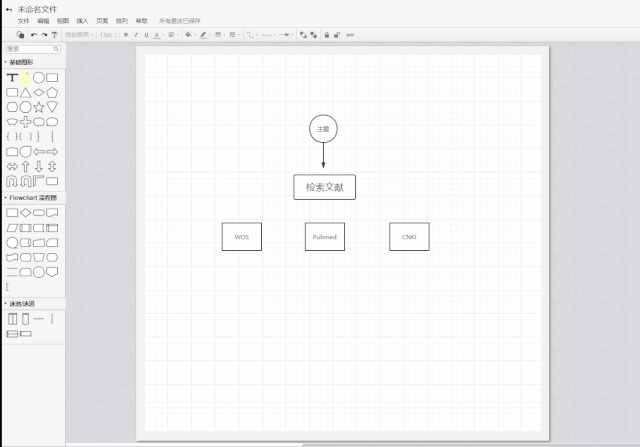640x447 pixels.
Task: Click the back arrow beside file title
Action: (8, 8)
